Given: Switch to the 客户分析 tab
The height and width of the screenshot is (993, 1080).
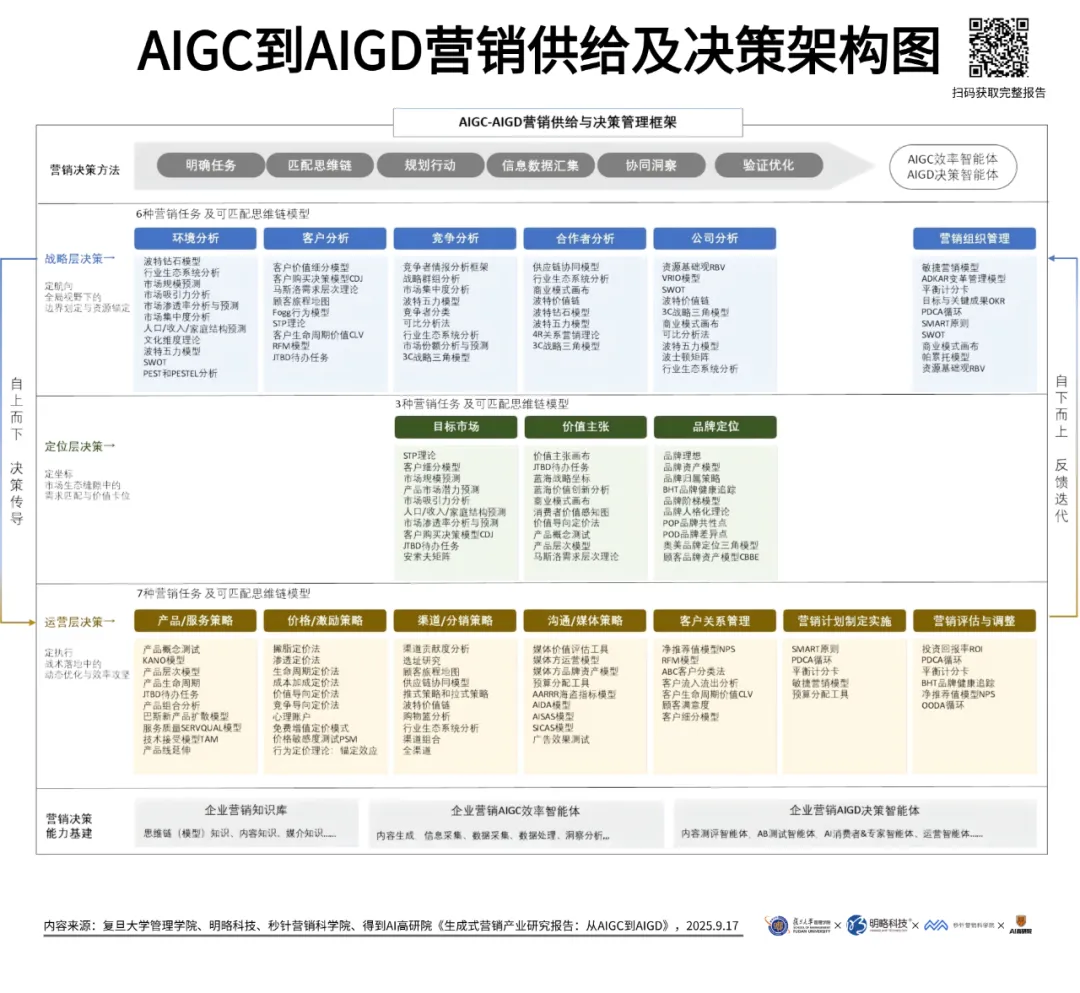Looking at the screenshot, I should (324, 238).
